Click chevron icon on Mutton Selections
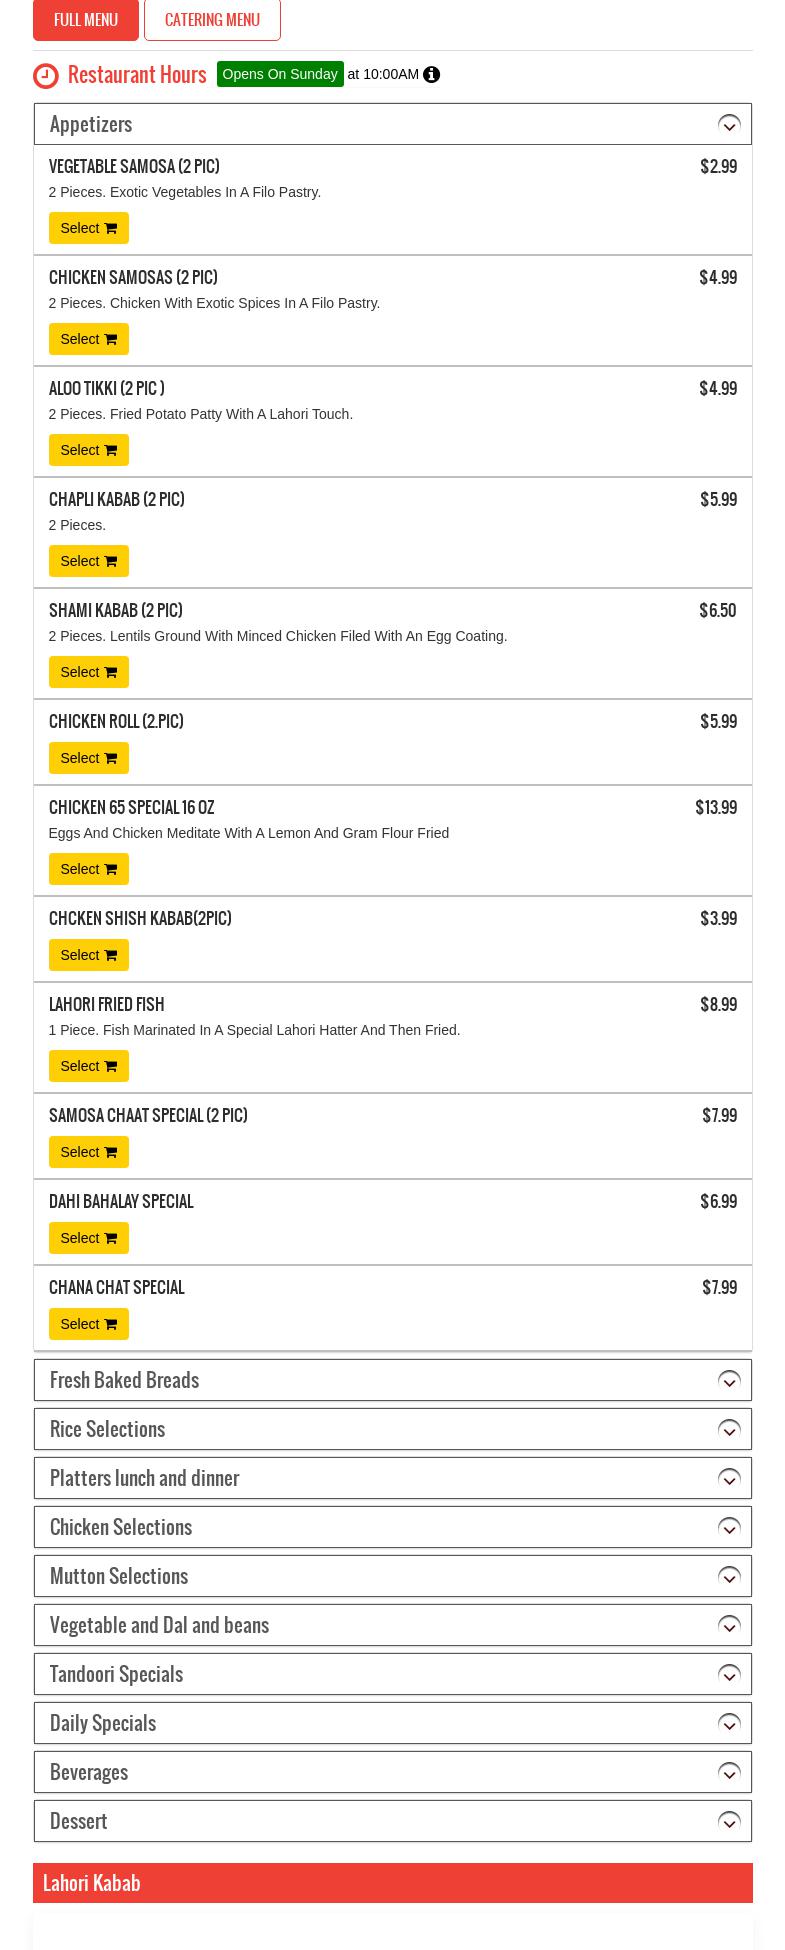The width and height of the screenshot is (785, 1950). (x=729, y=1577)
